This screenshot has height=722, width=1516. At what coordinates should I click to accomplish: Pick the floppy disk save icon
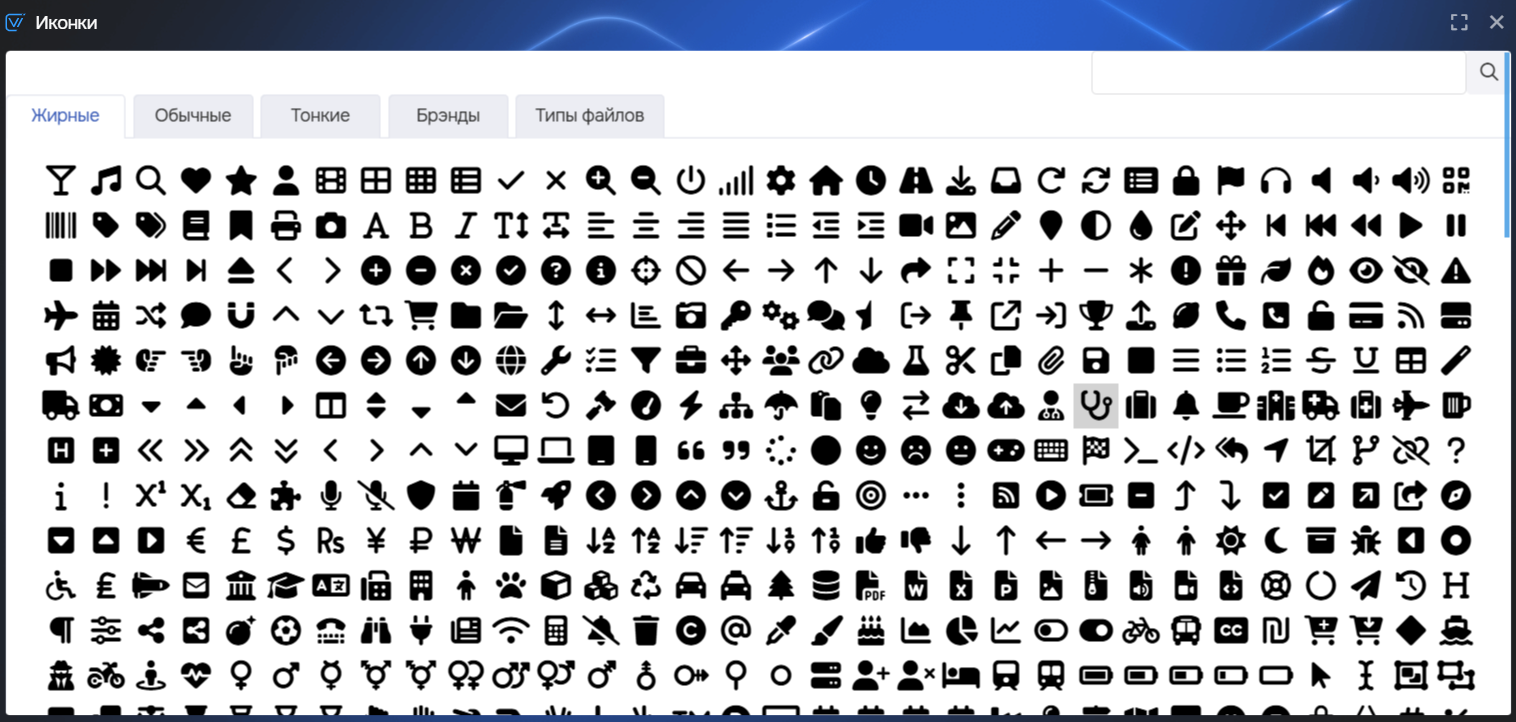(x=1096, y=361)
